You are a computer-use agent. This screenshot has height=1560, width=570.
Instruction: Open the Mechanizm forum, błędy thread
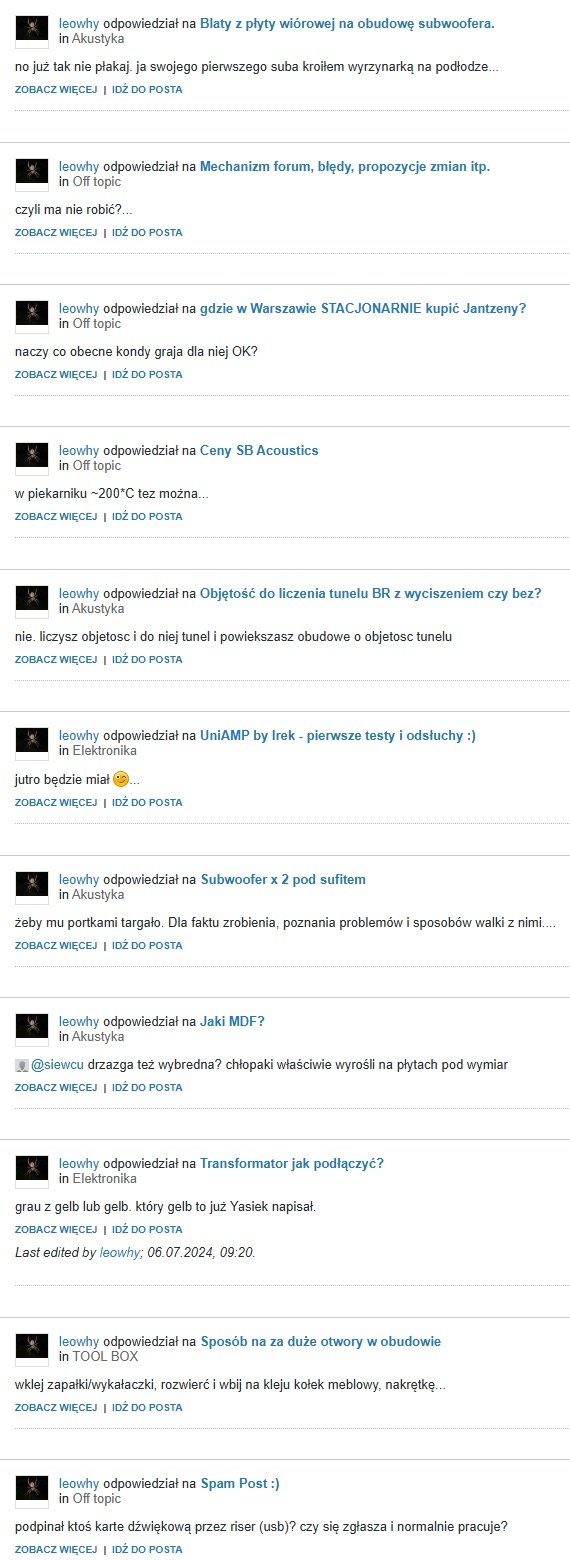[x=345, y=166]
